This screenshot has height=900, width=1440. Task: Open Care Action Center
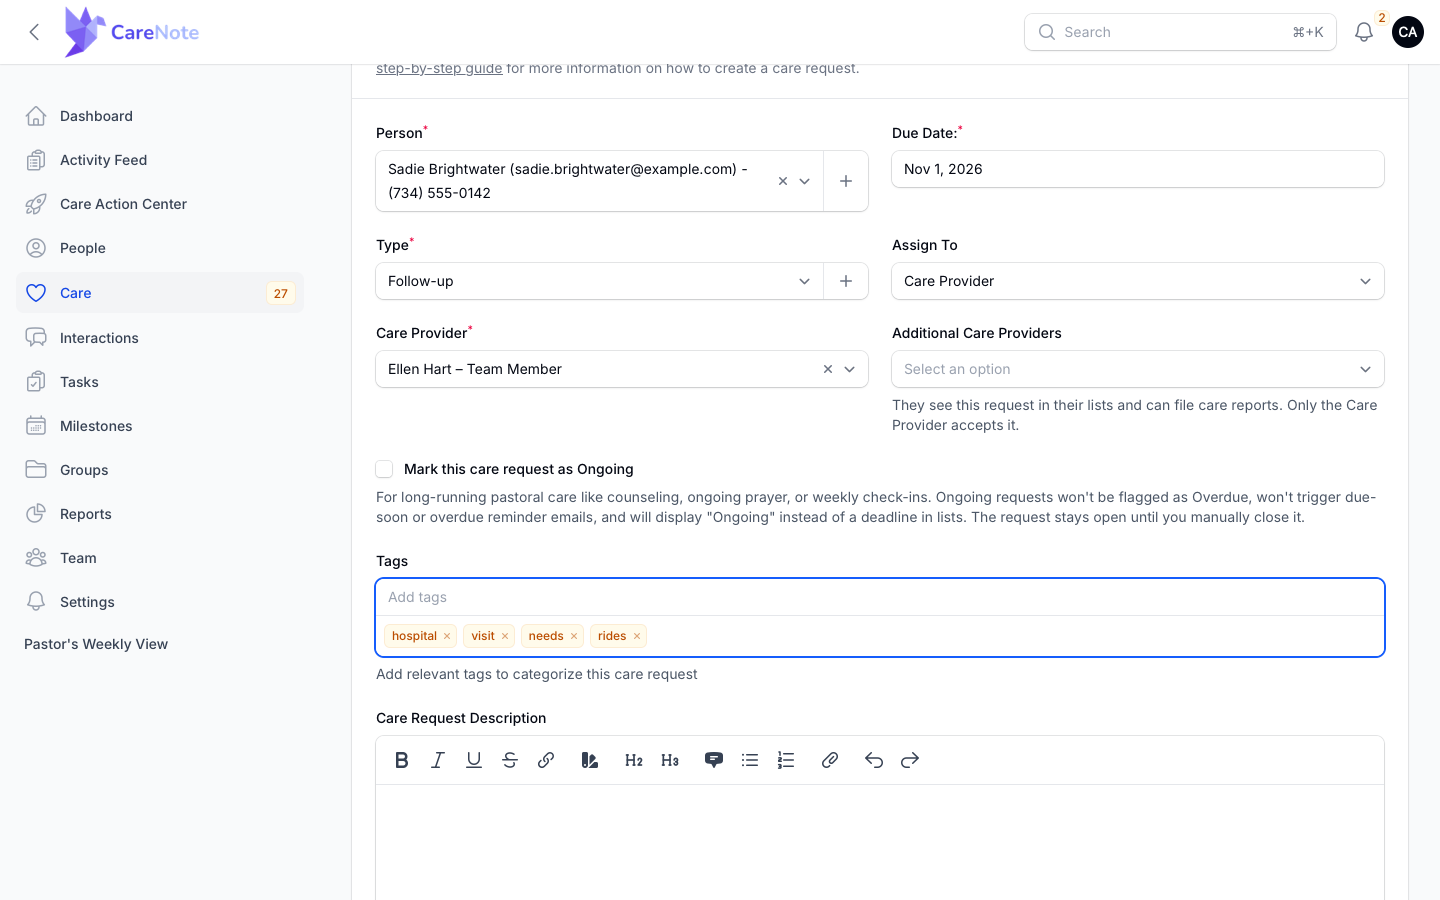click(160, 204)
